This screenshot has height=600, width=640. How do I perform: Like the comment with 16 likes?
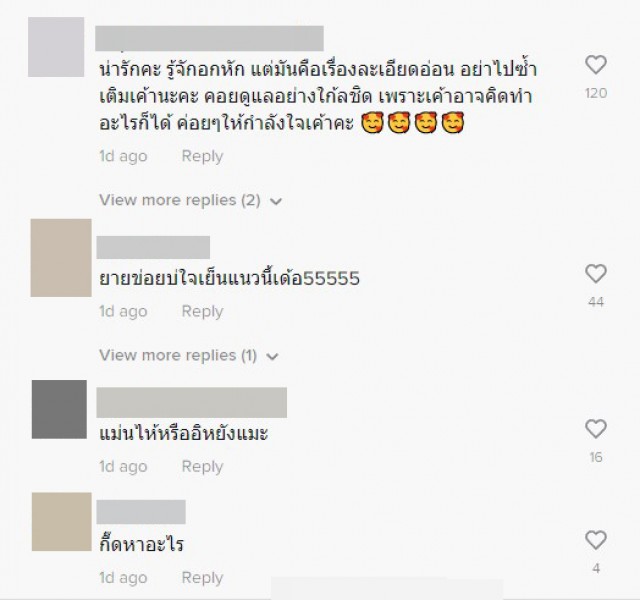[596, 429]
